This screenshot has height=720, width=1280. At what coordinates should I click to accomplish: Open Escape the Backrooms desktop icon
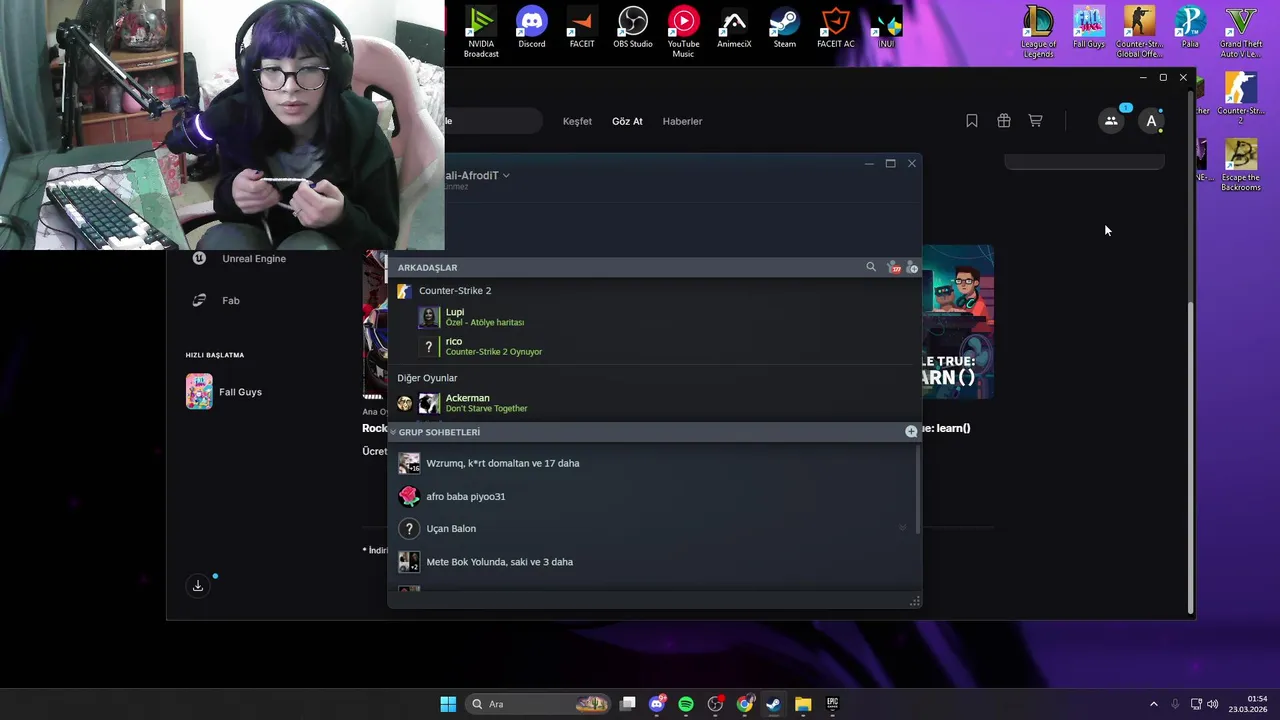[x=1241, y=165]
